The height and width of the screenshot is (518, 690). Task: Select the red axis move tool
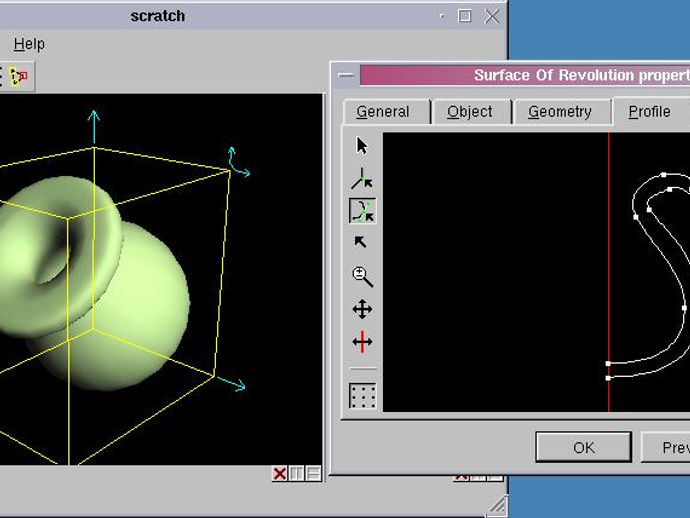tap(362, 342)
